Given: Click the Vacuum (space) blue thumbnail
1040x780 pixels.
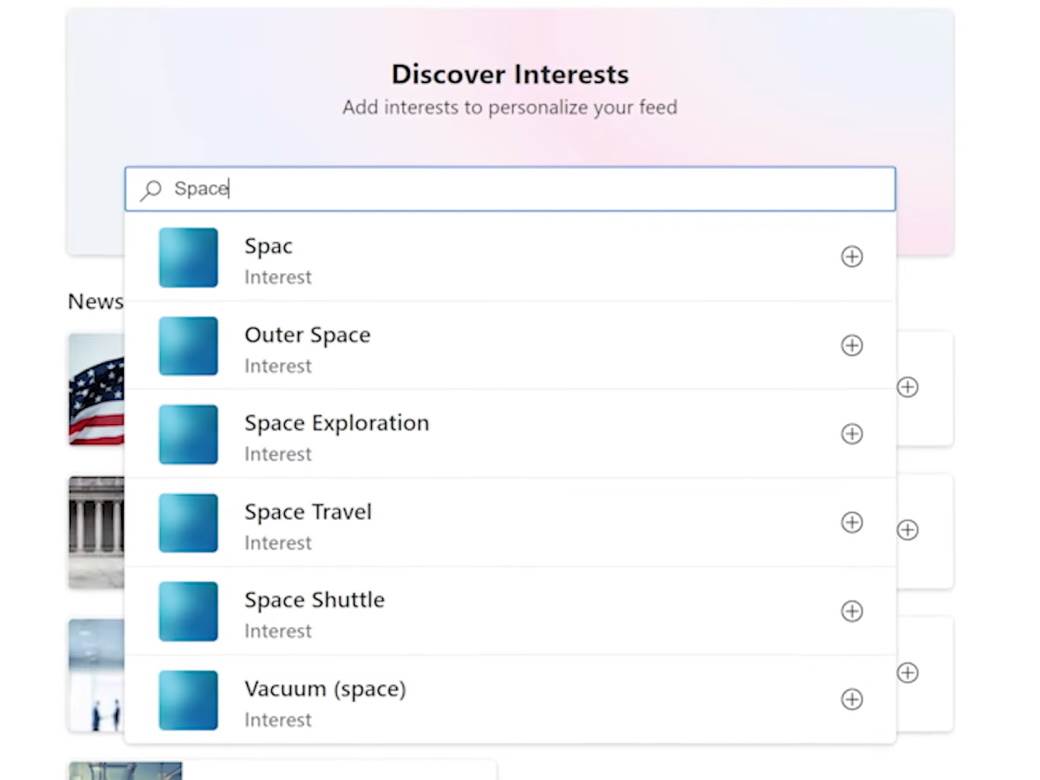Looking at the screenshot, I should [x=188, y=700].
